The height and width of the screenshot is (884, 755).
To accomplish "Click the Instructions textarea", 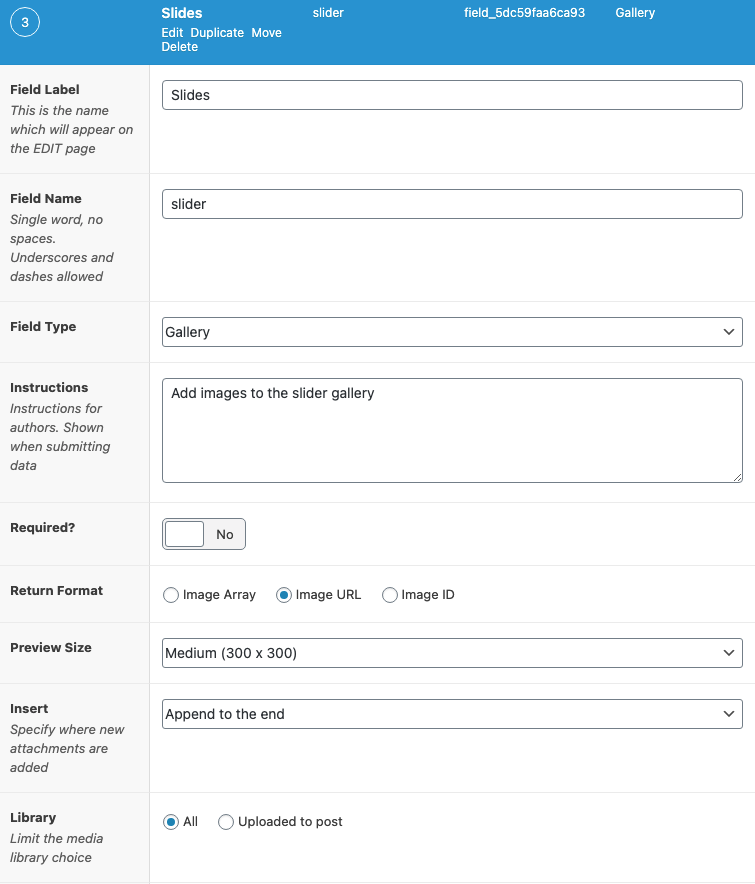I will click(452, 430).
